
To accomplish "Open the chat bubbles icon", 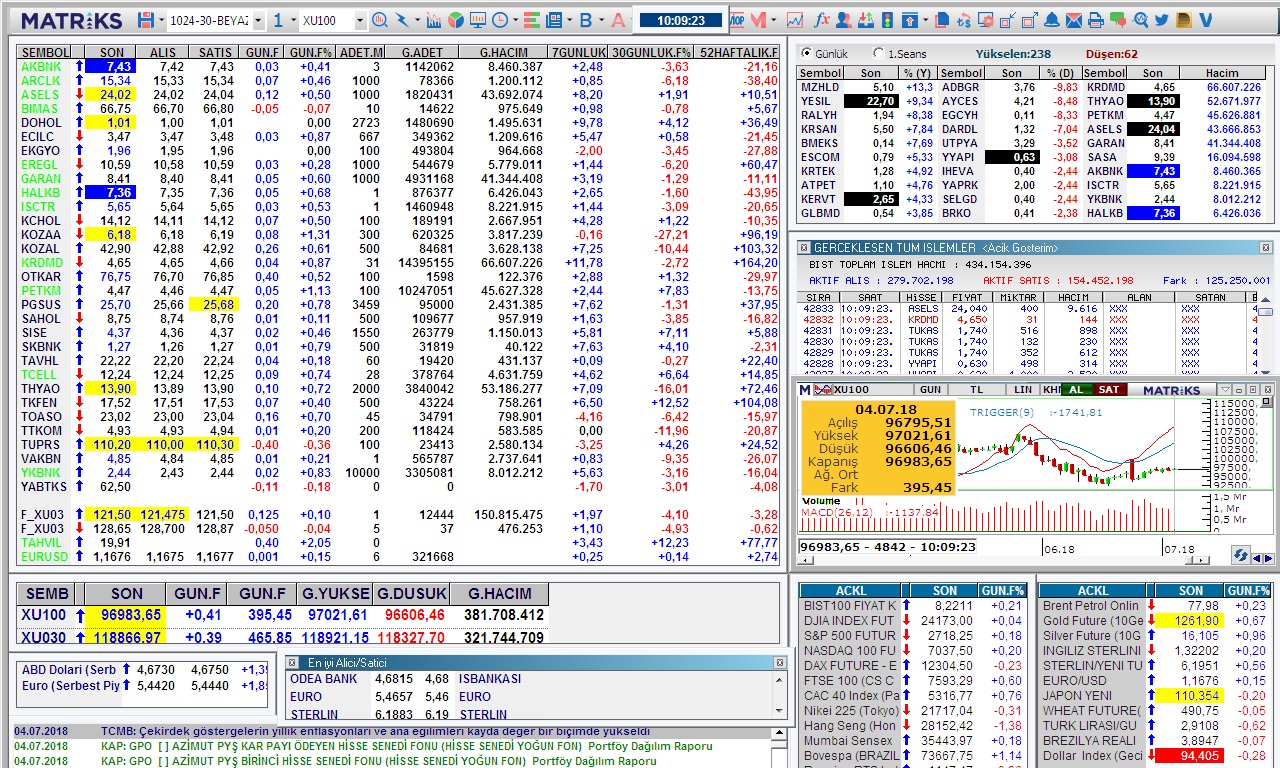I will click(x=1117, y=20).
